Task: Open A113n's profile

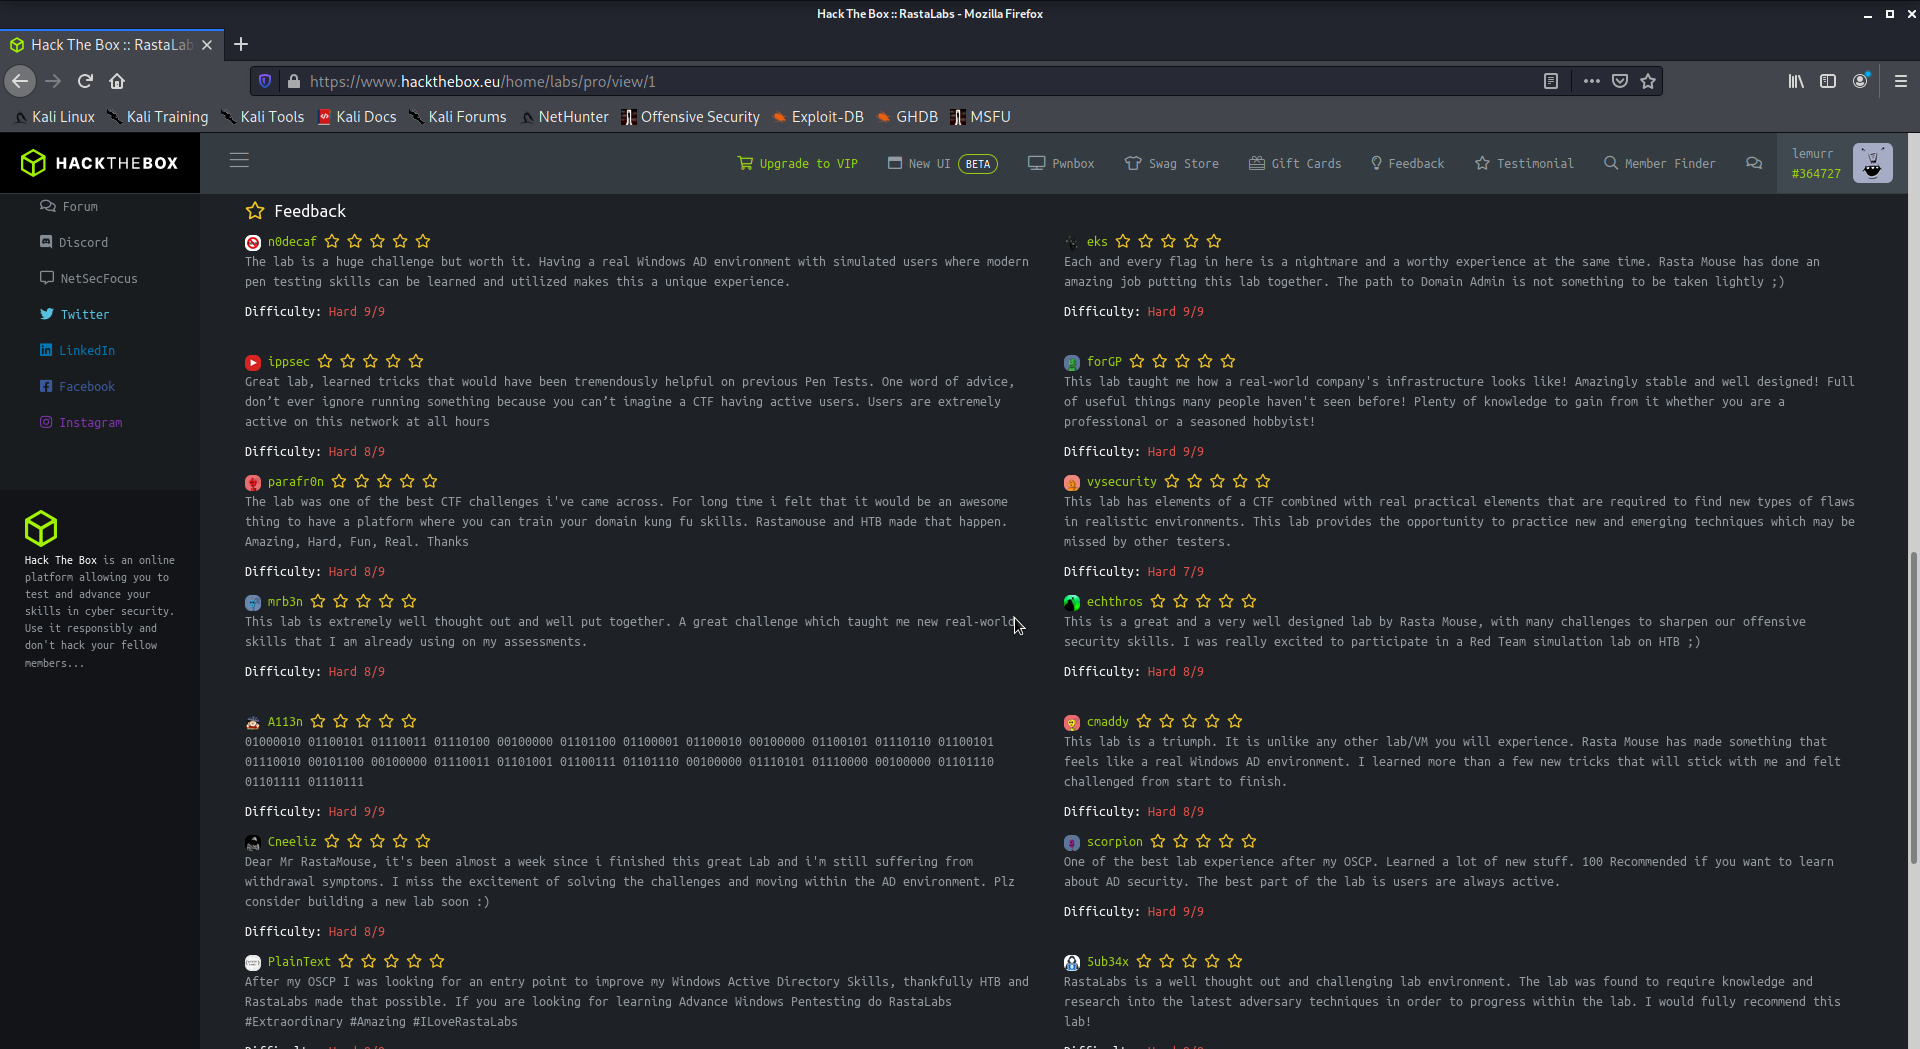Action: (x=285, y=722)
